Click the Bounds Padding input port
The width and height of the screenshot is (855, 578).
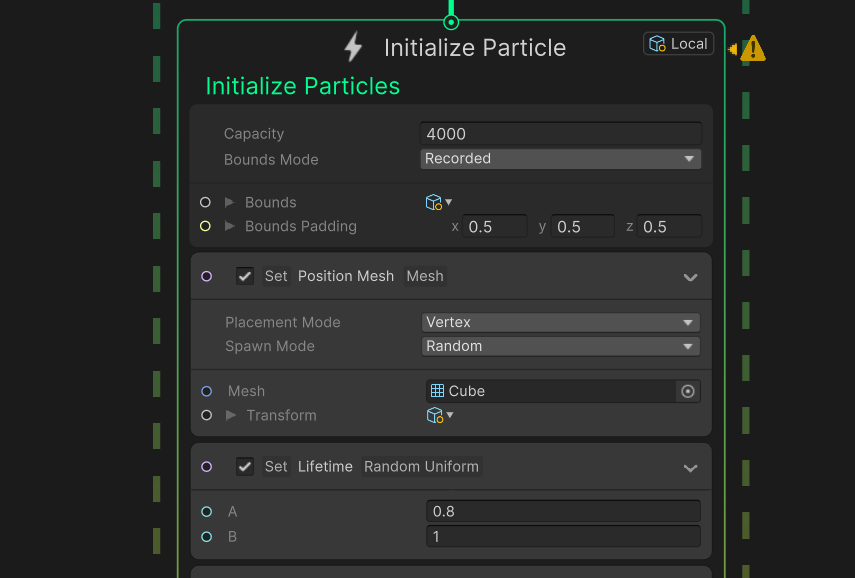205,226
